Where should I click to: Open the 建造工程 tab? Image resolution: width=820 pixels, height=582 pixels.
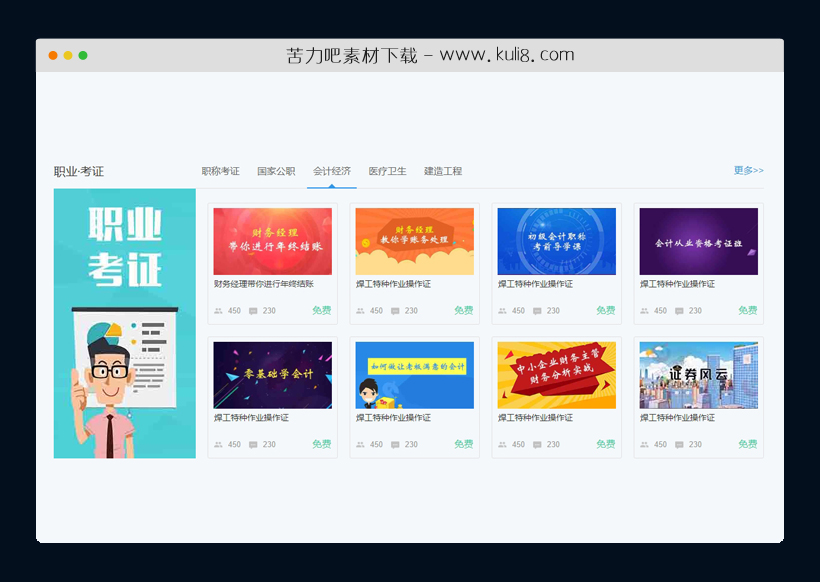446,170
